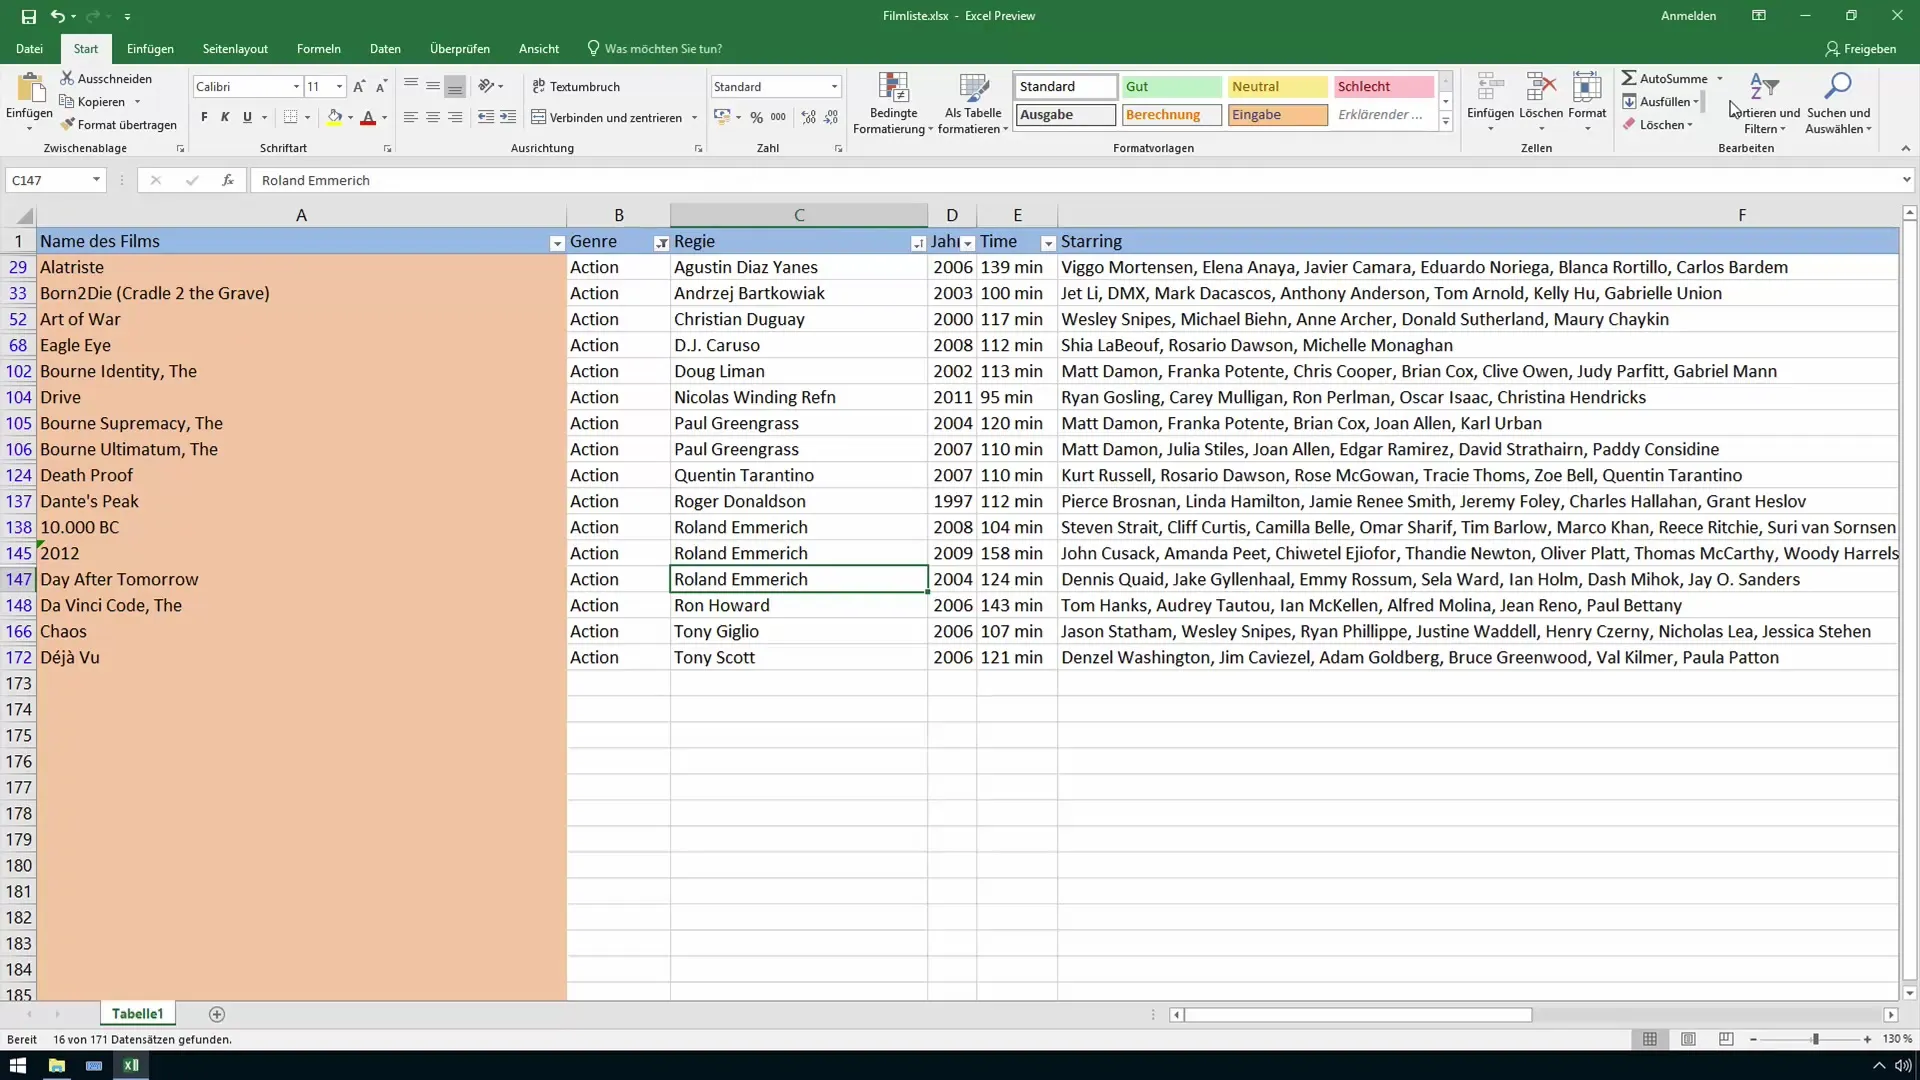Screen dimensions: 1920x1080
Task: Apply the Berechnung cell style
Action: tap(1171, 115)
